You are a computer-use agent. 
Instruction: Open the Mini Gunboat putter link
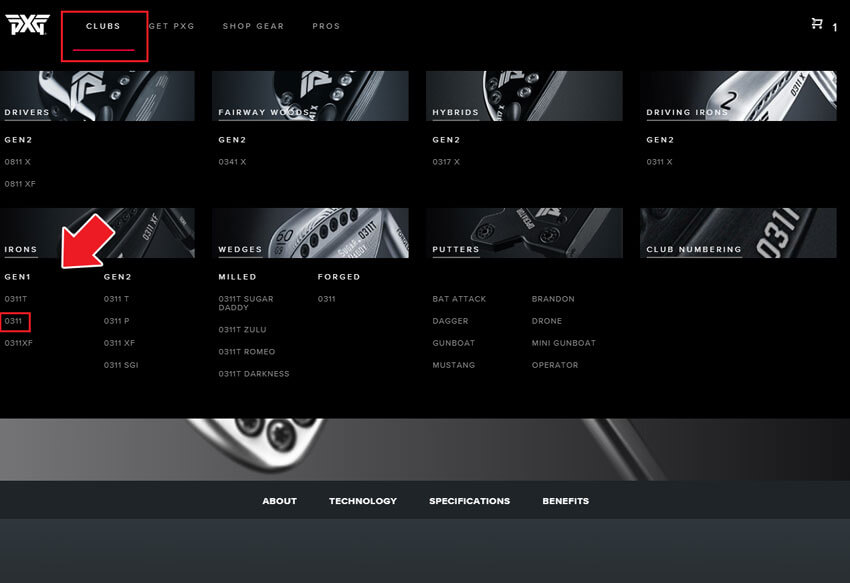[x=564, y=343]
